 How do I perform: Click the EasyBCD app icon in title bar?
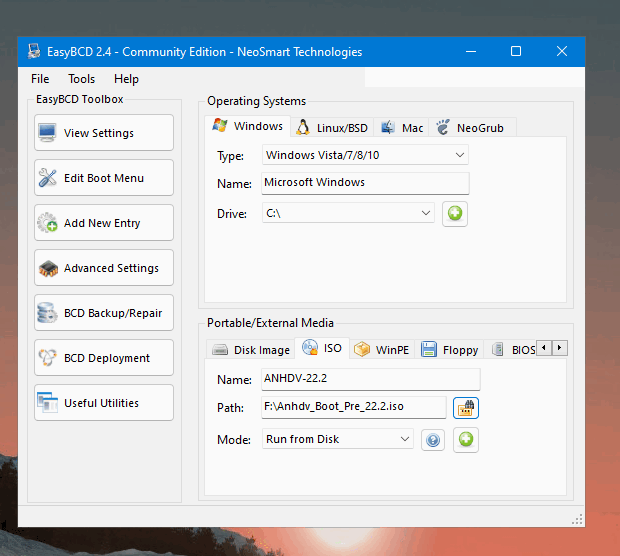tap(34, 51)
